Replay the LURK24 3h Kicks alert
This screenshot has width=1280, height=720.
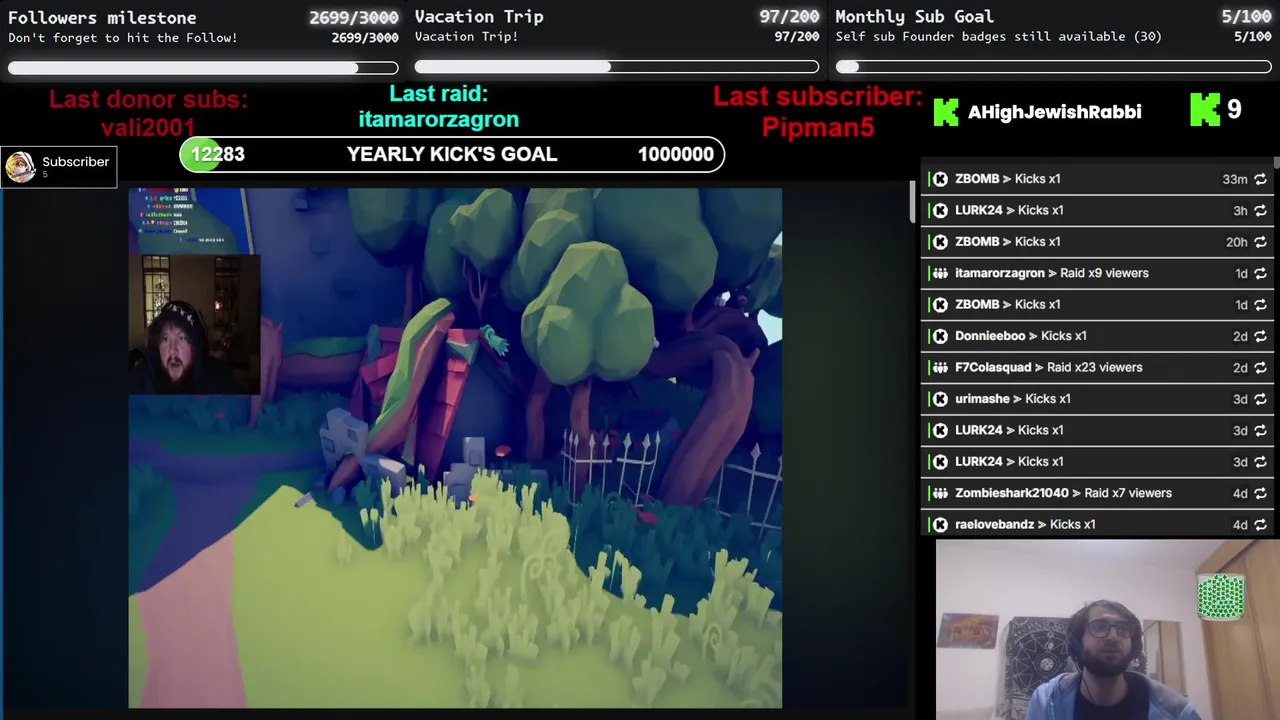point(1260,210)
